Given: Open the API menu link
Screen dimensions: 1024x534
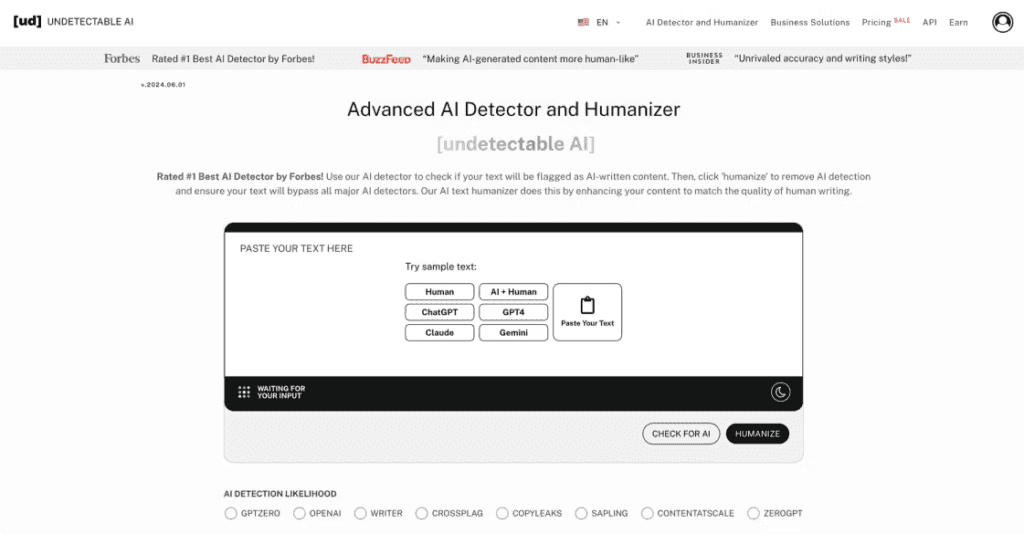Looking at the screenshot, I should pyautogui.click(x=929, y=22).
